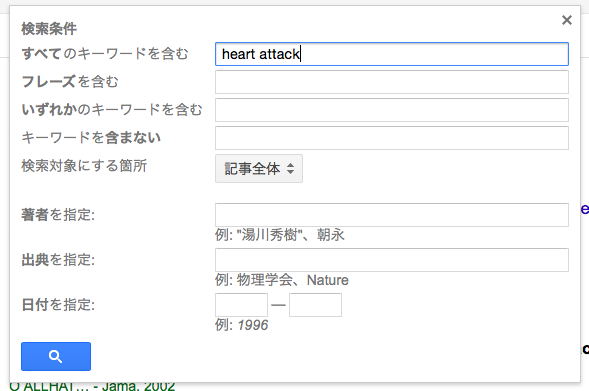Click the すべてのキーワードを含む label

pyautogui.click(x=105, y=54)
